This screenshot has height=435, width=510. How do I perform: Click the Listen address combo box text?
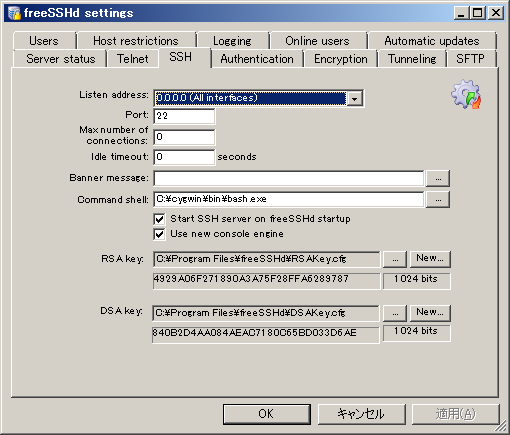(x=251, y=98)
